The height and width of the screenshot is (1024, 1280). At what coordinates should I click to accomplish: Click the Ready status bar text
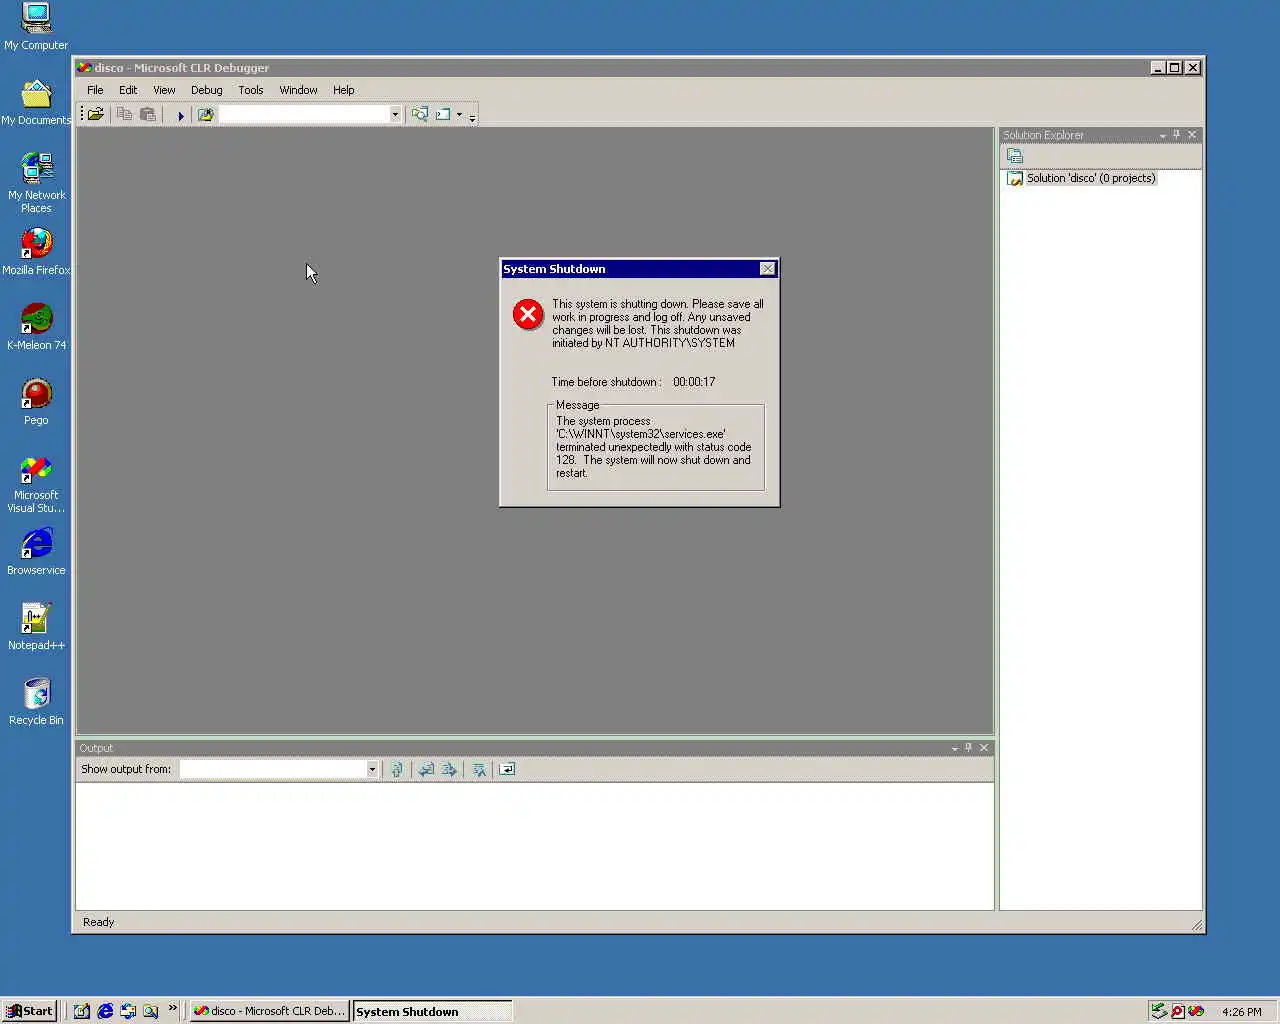click(x=98, y=922)
